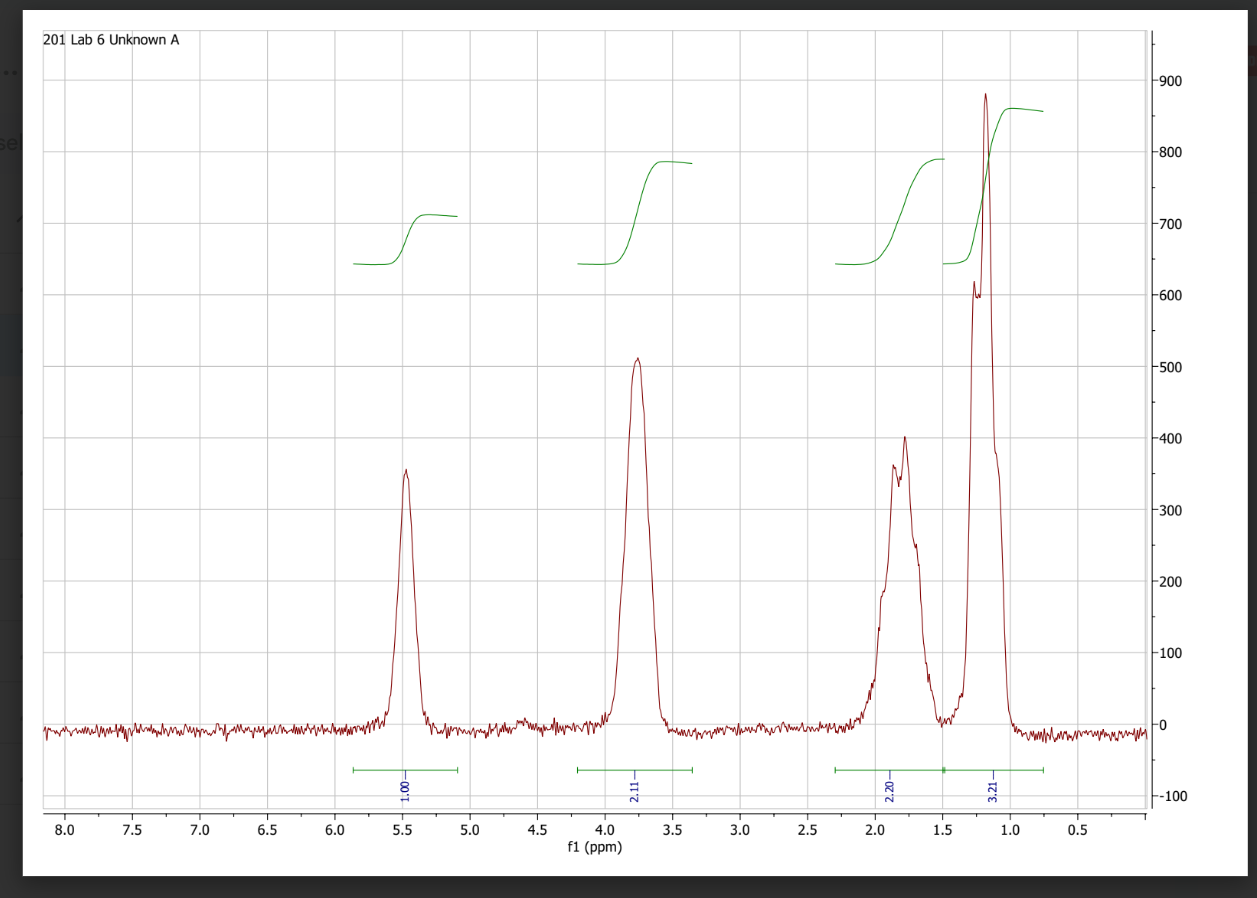Click the 8.0 ppm tick label

[64, 829]
